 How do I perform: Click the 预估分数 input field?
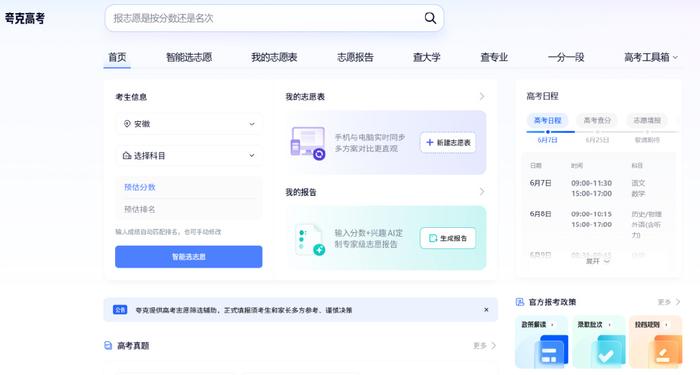tap(189, 187)
